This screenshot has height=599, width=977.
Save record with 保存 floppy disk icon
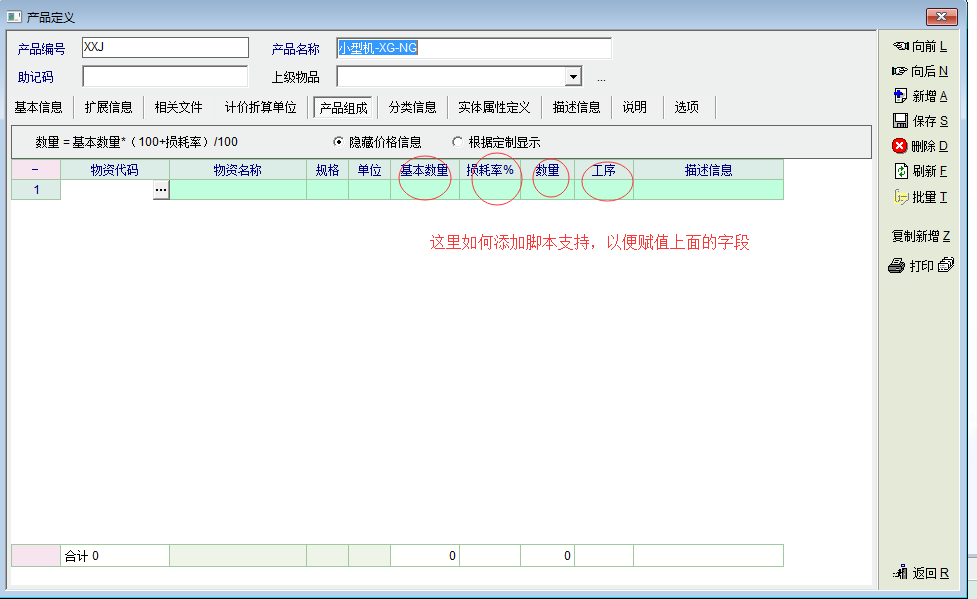coord(899,121)
